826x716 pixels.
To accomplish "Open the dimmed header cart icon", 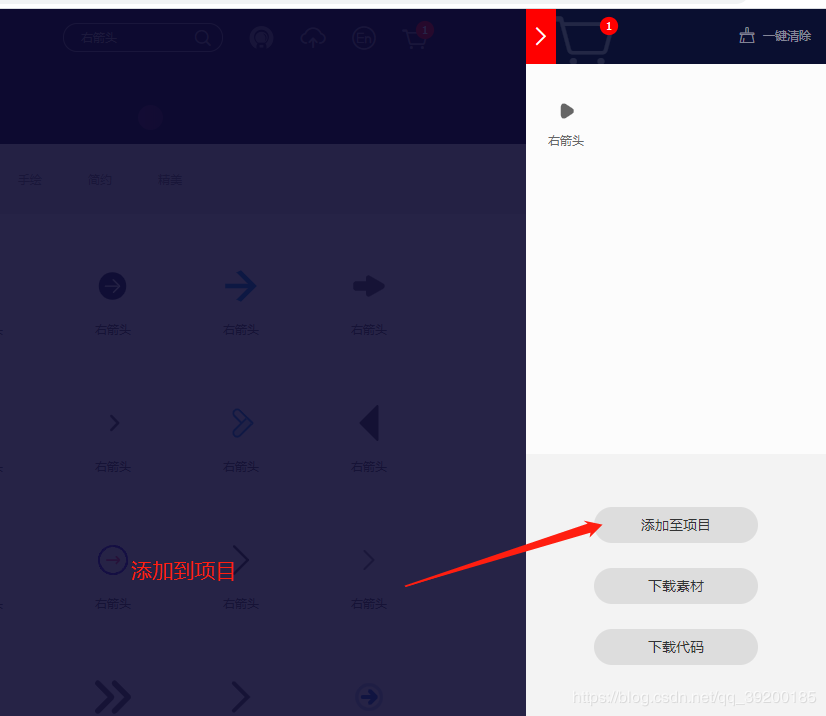I will [416, 38].
